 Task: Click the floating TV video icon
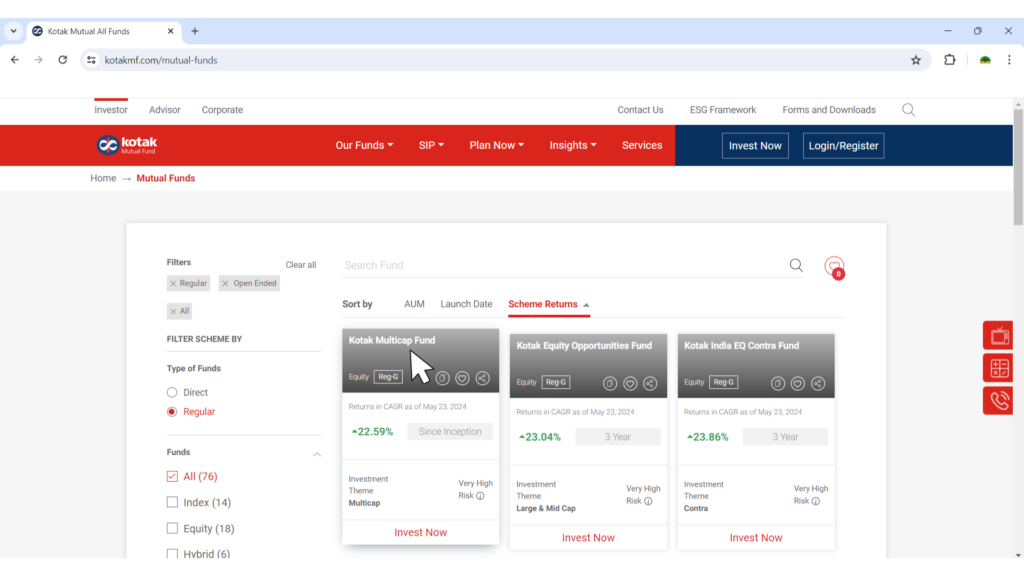[x=999, y=336]
